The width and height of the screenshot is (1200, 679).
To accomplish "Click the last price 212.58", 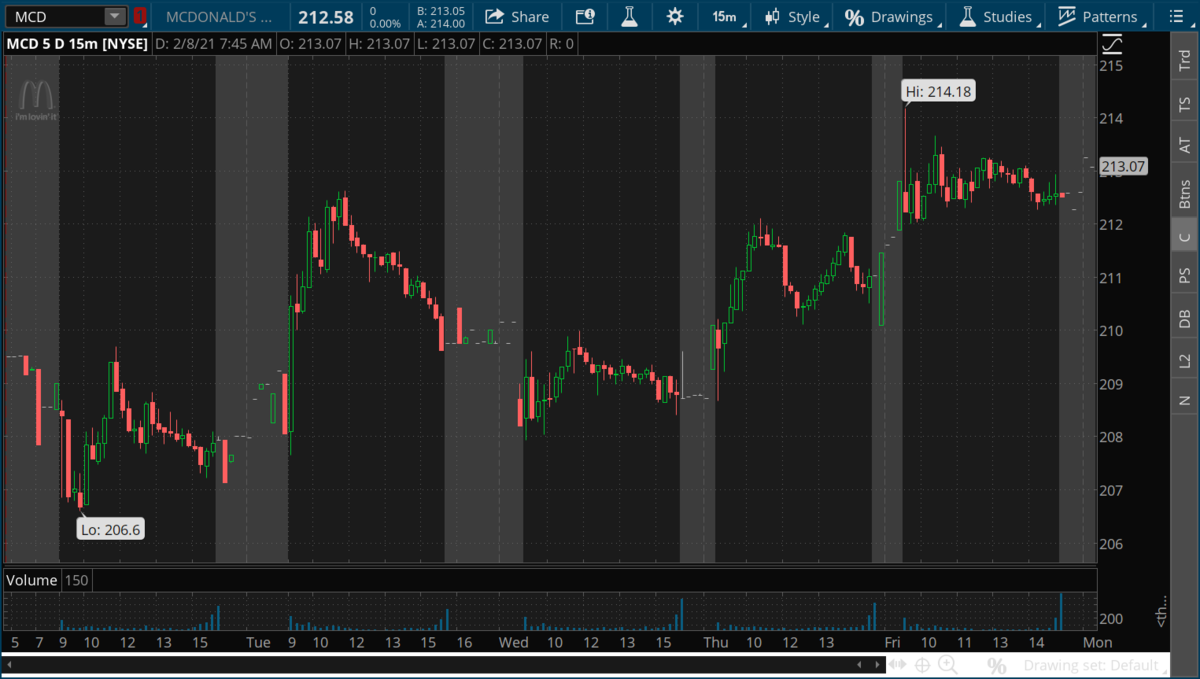I will pyautogui.click(x=326, y=17).
